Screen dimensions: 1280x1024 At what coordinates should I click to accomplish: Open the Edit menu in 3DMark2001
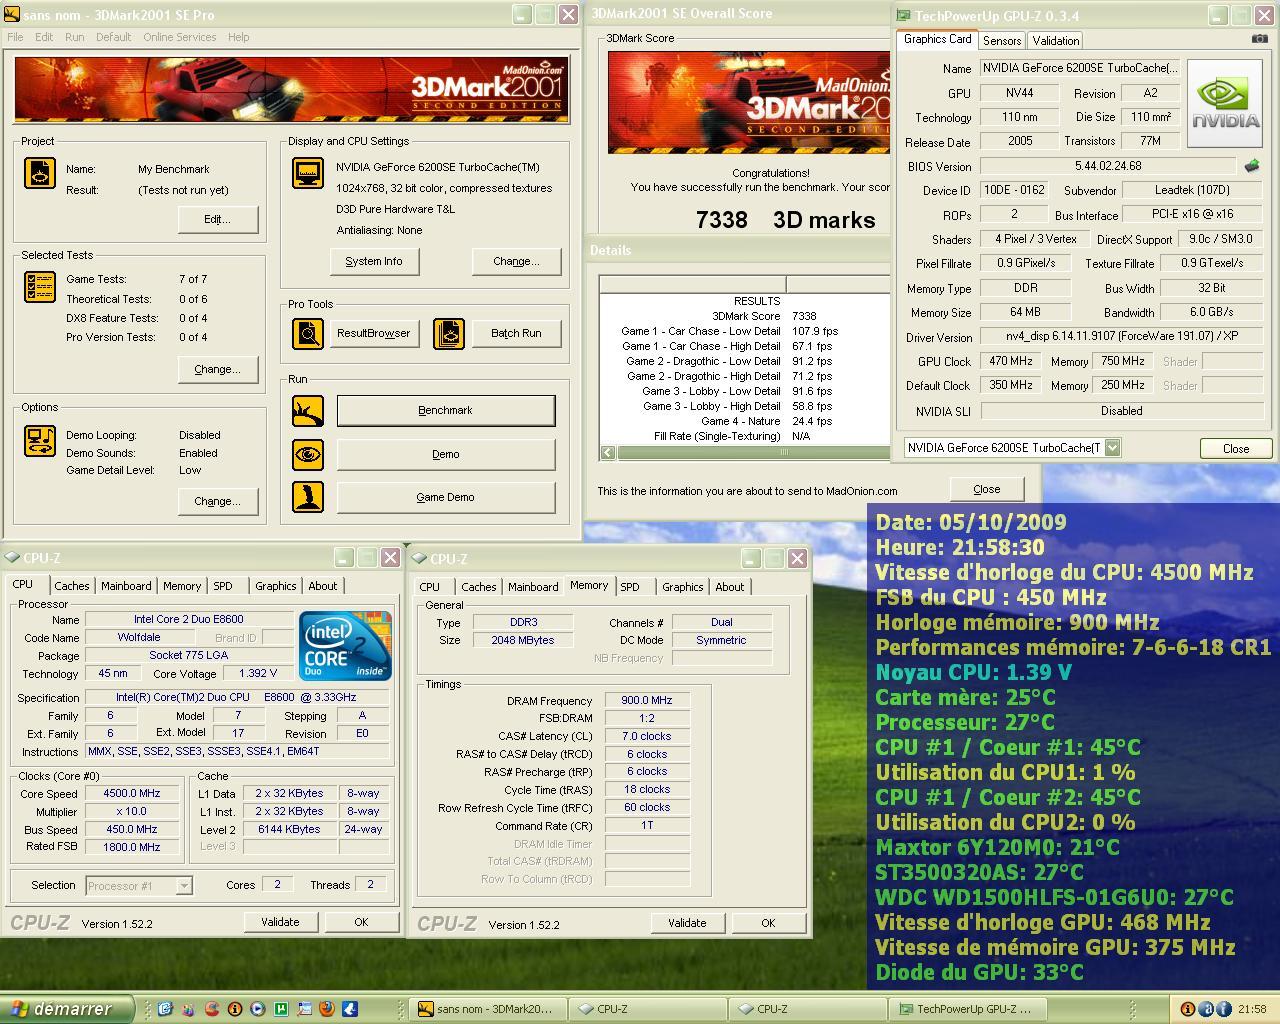point(44,37)
